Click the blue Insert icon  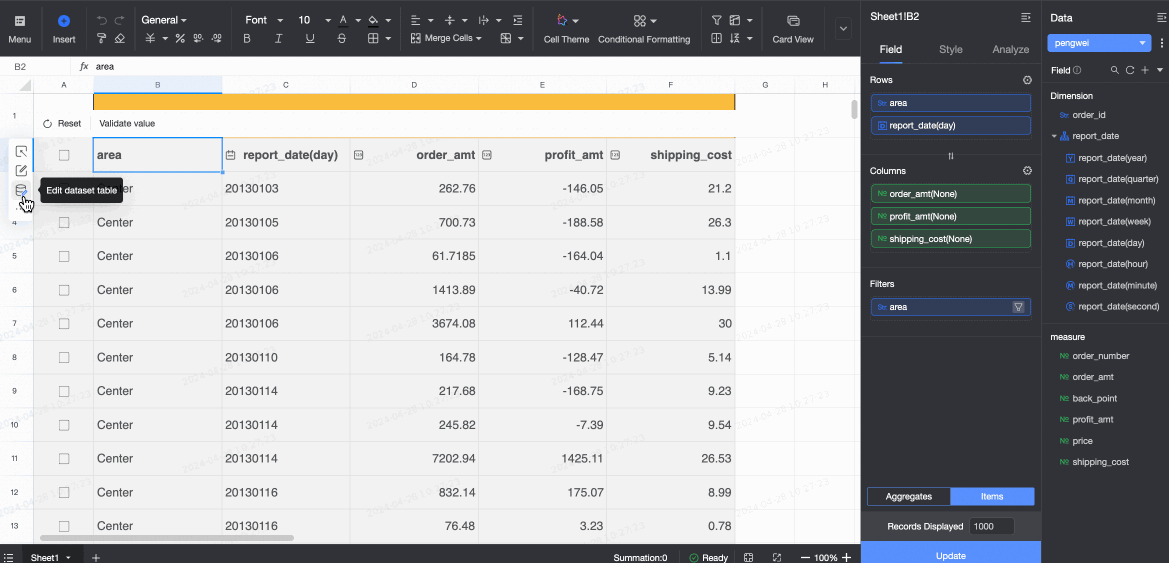coord(64,20)
